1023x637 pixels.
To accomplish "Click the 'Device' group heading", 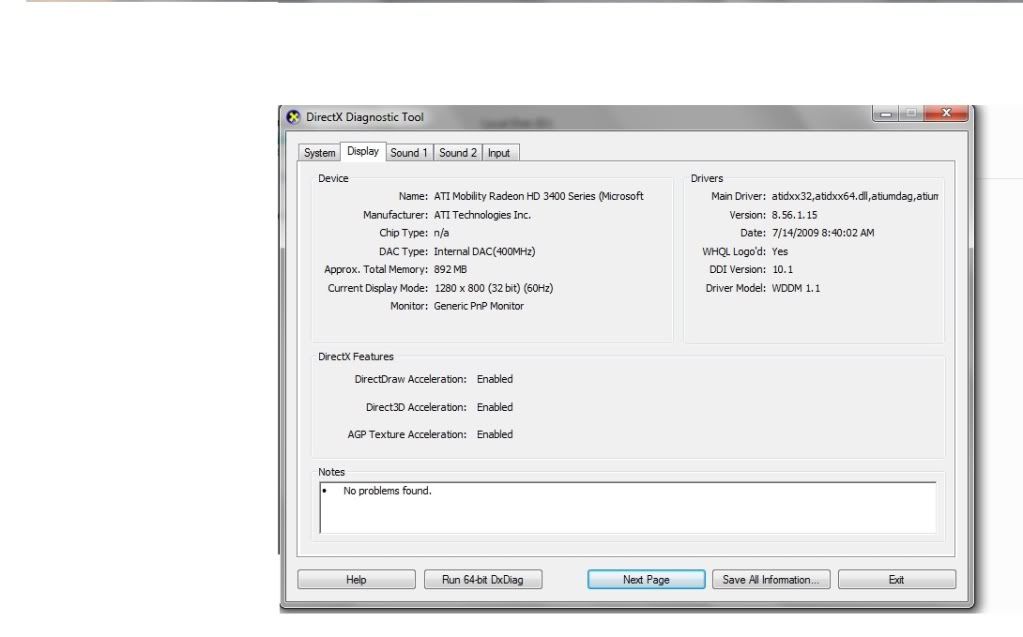I will point(333,178).
